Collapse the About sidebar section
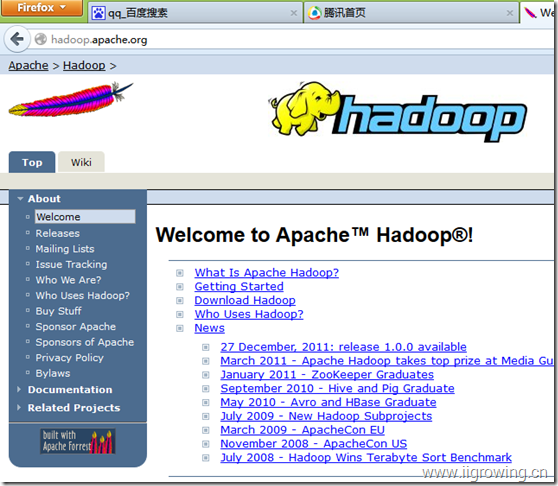558x486 pixels. pyautogui.click(x=44, y=199)
